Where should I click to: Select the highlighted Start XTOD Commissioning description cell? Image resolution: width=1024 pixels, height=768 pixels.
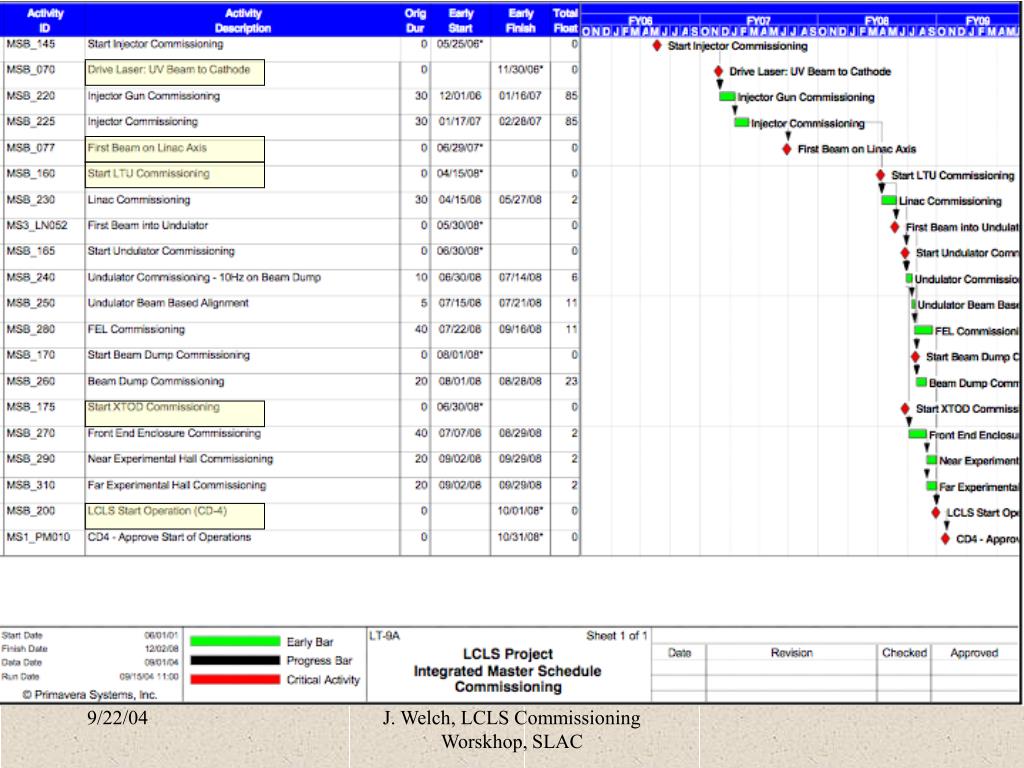tap(174, 413)
